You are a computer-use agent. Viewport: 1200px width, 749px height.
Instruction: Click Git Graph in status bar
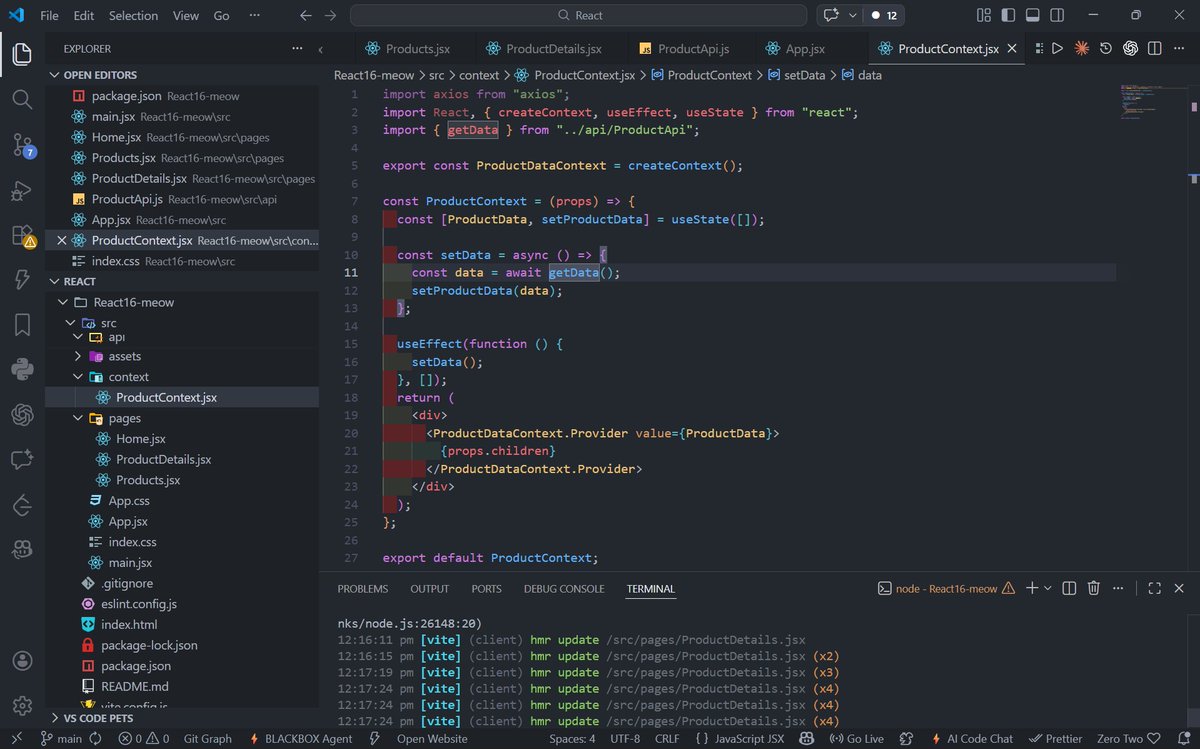[208, 738]
